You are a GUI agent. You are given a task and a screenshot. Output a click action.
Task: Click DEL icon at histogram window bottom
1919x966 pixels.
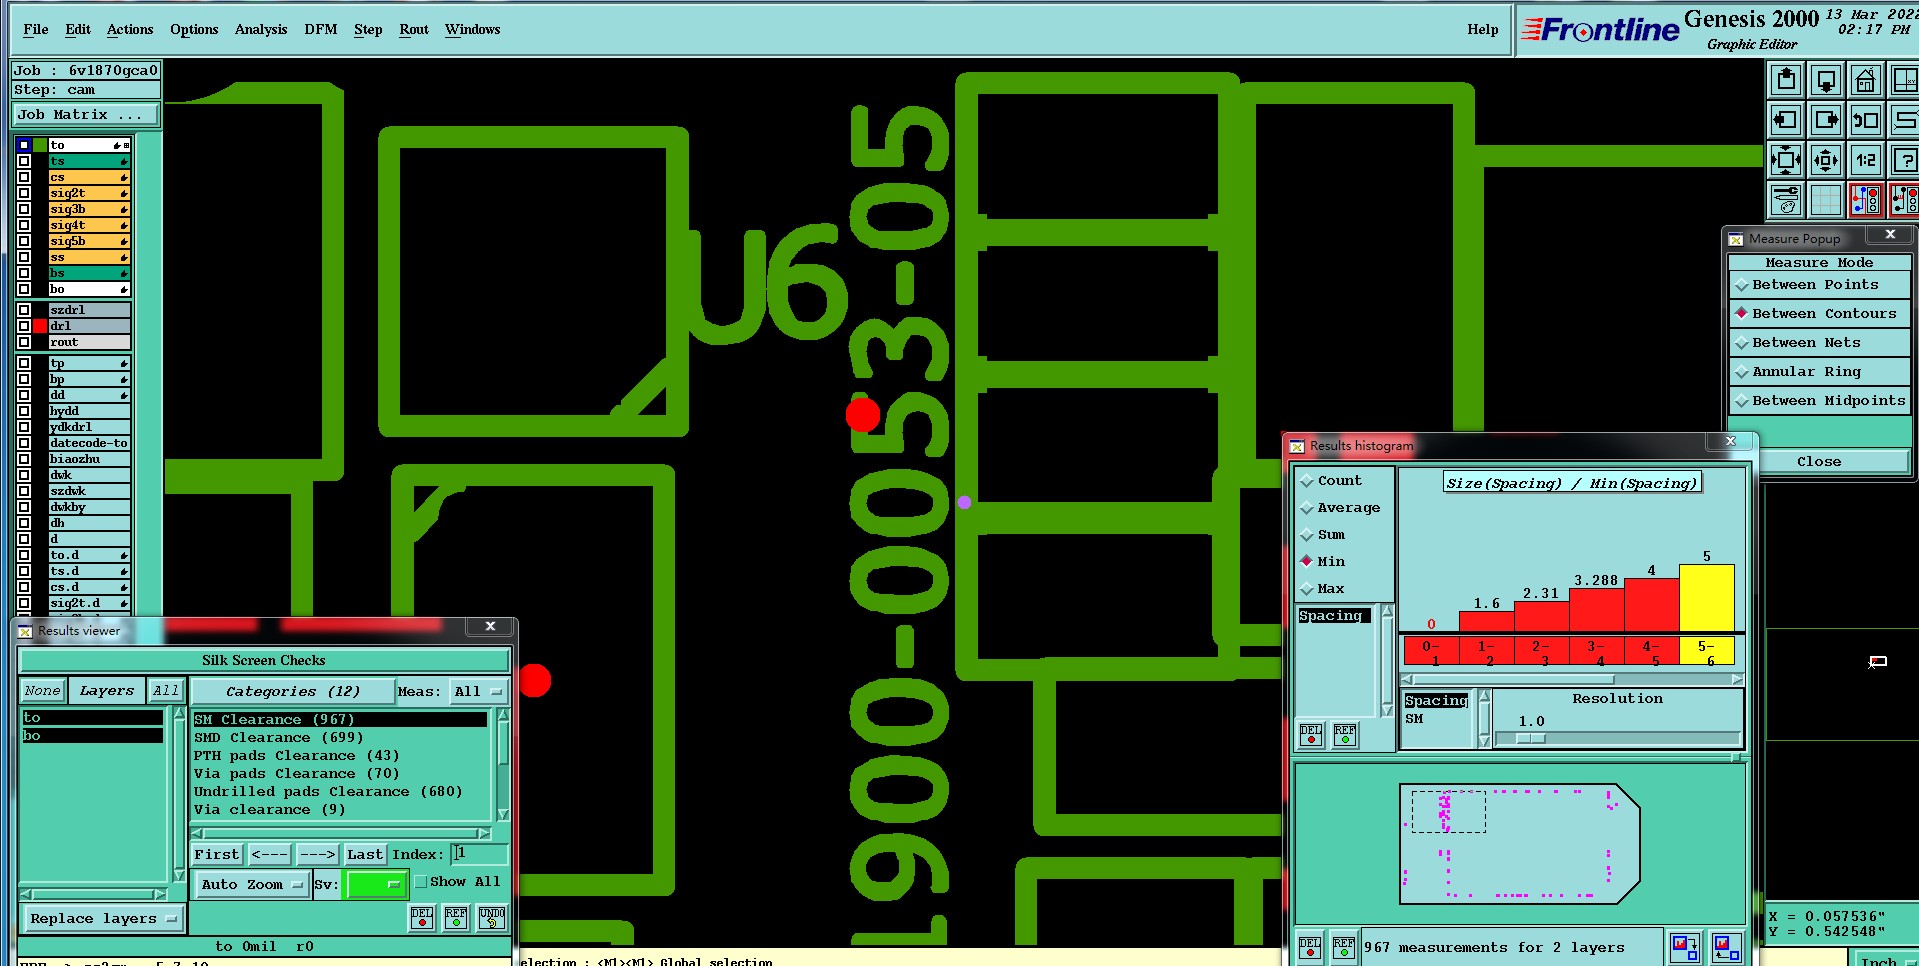tap(1310, 947)
